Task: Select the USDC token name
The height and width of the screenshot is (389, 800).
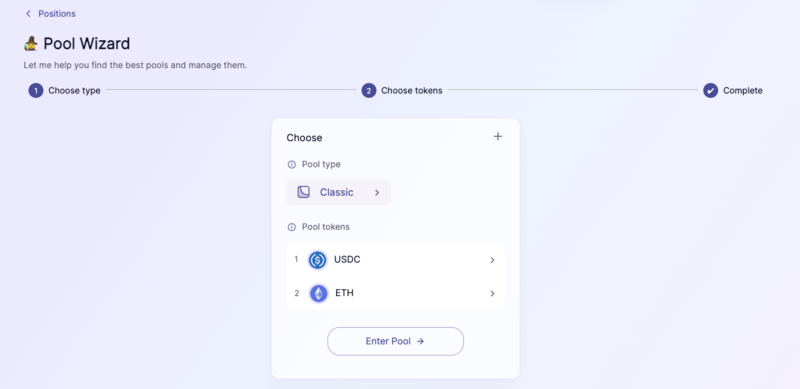Action: point(347,260)
